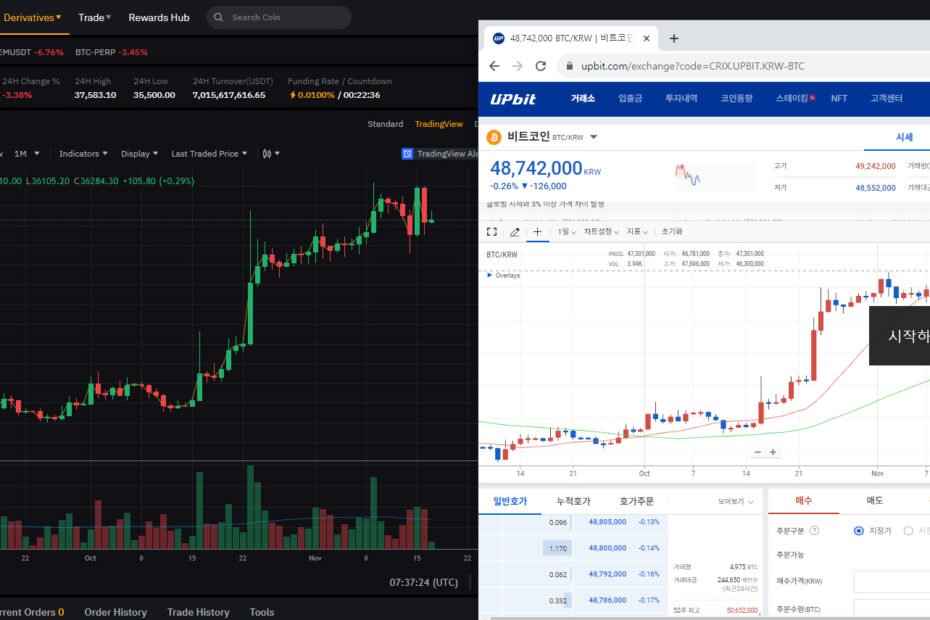
Task: Click the Upbit chart fullscreen icon
Action: [492, 231]
